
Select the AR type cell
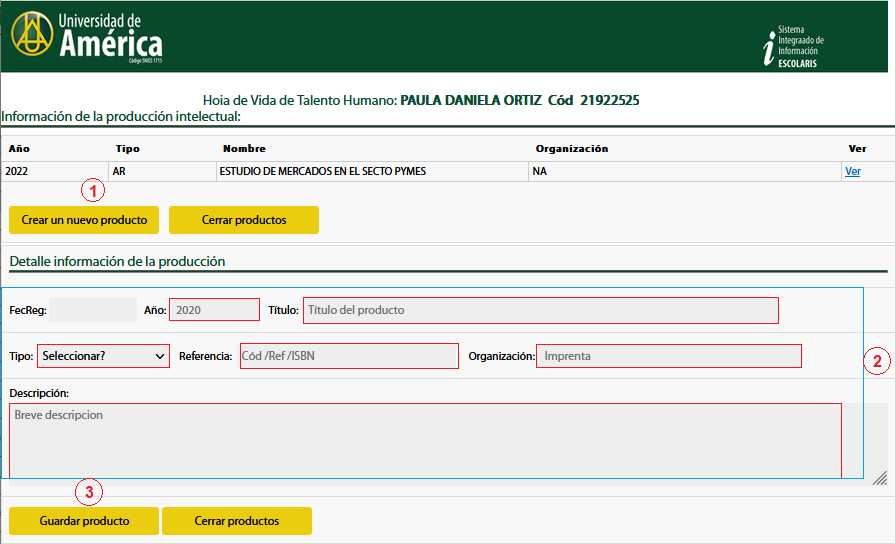click(162, 171)
